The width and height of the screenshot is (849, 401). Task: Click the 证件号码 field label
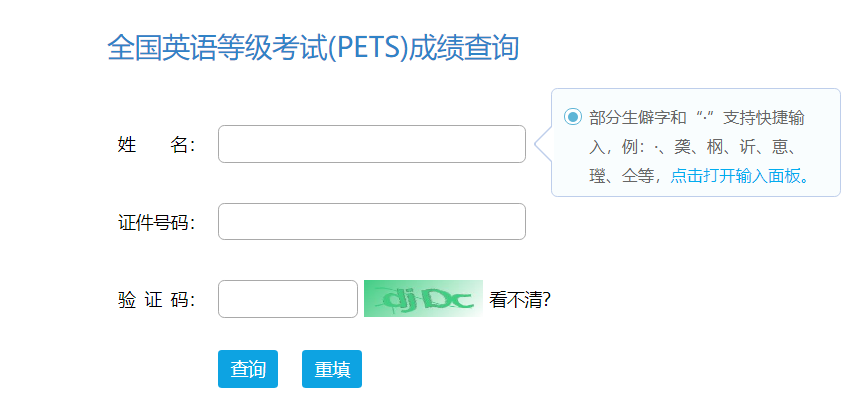[156, 222]
